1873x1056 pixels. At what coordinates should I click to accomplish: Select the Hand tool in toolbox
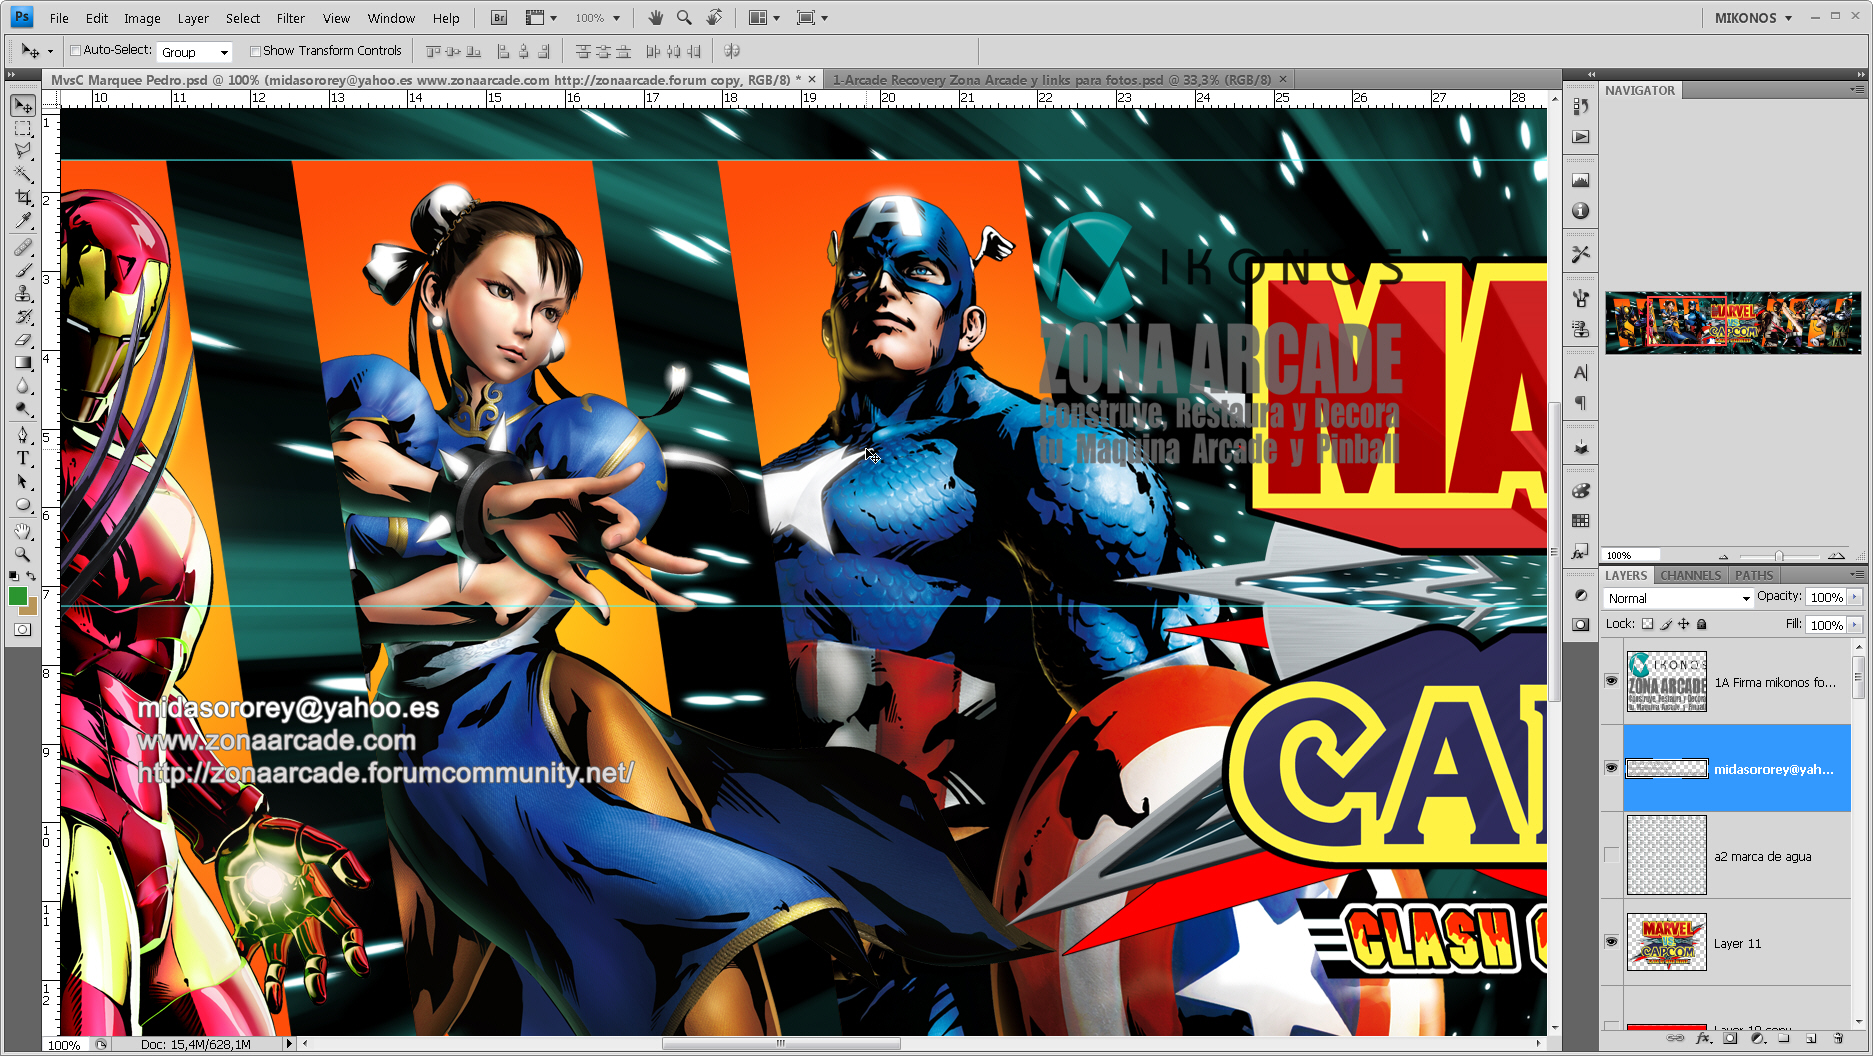[23, 531]
